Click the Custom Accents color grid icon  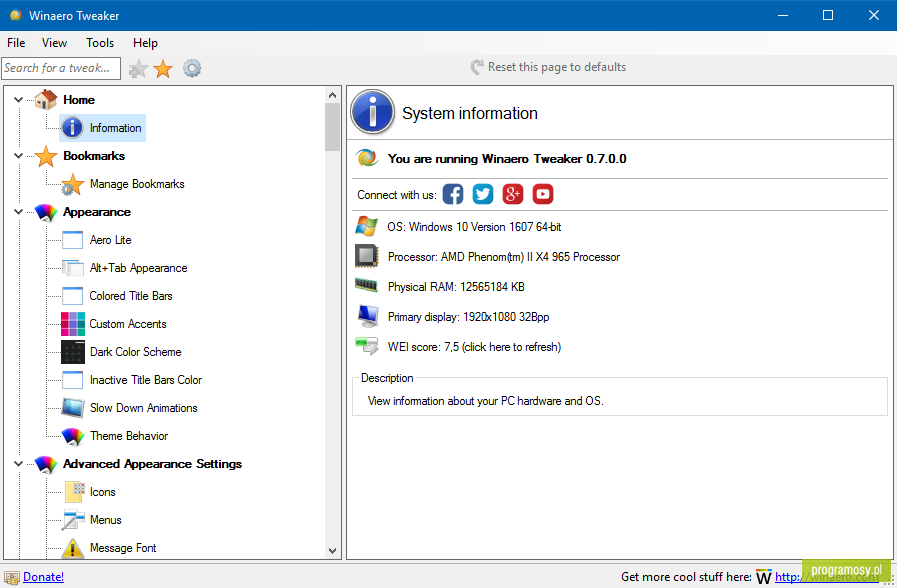[x=73, y=324]
